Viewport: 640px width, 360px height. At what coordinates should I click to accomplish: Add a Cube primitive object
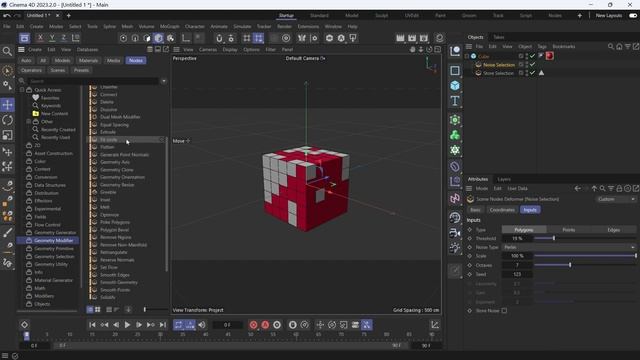tap(455, 86)
